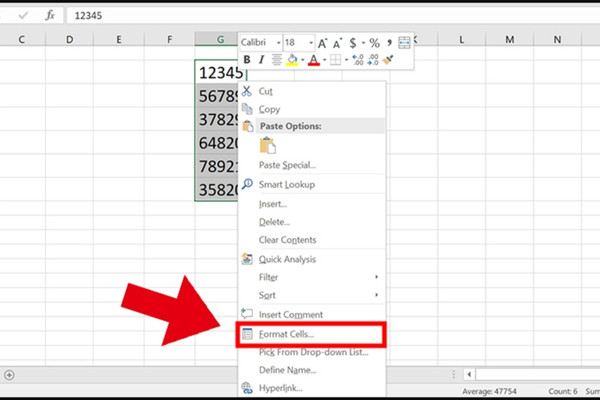Select column G header
Screen dimensions: 600x400
tap(216, 39)
